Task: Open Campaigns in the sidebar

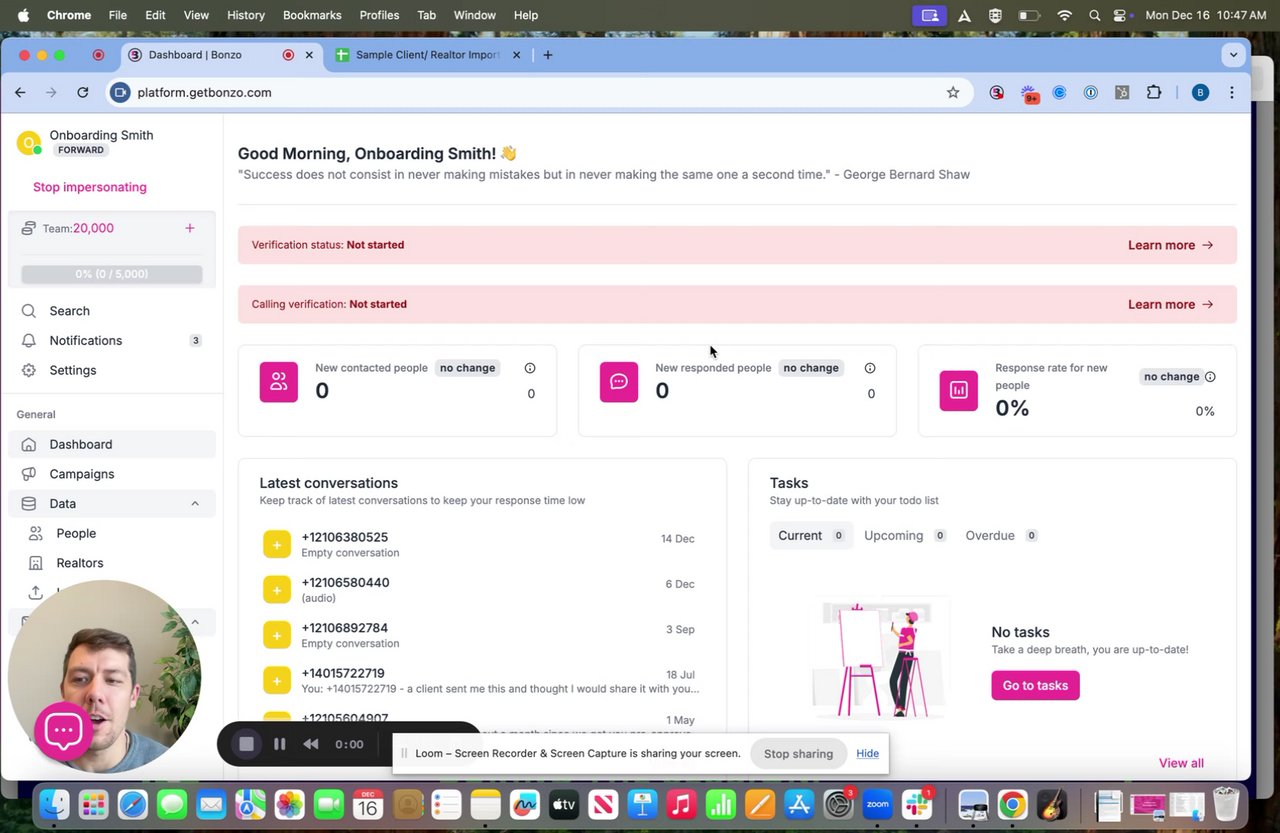Action: point(82,474)
